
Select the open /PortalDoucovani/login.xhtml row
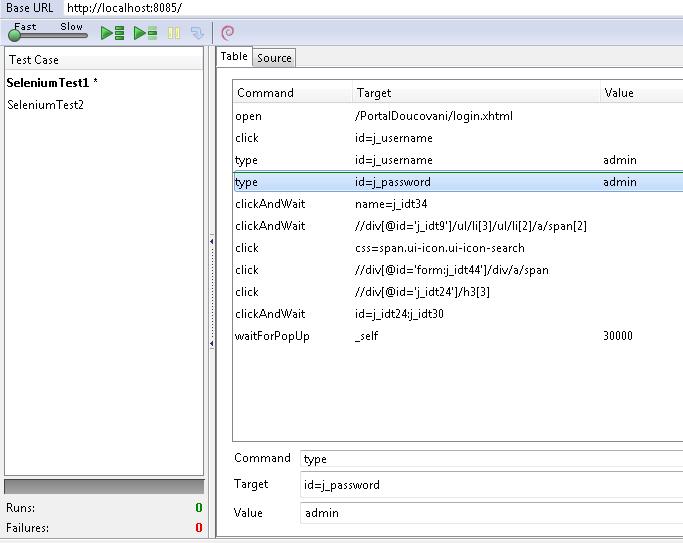click(458, 116)
